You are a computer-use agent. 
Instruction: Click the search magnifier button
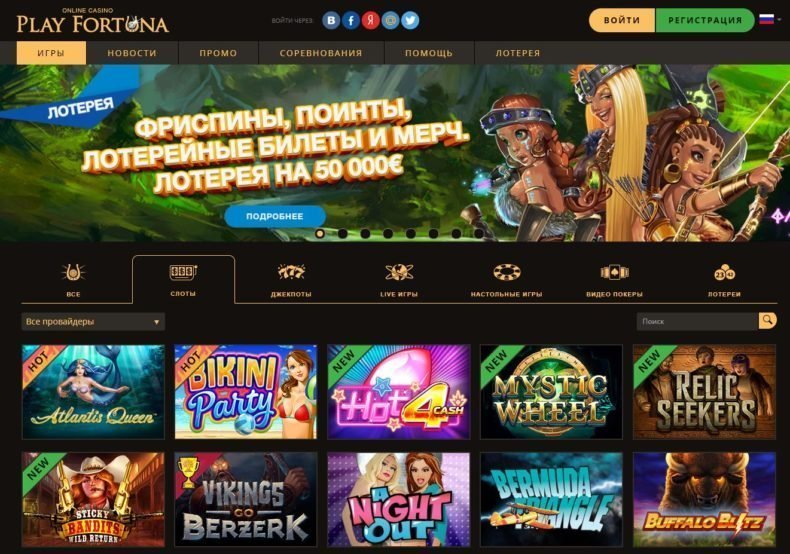767,321
